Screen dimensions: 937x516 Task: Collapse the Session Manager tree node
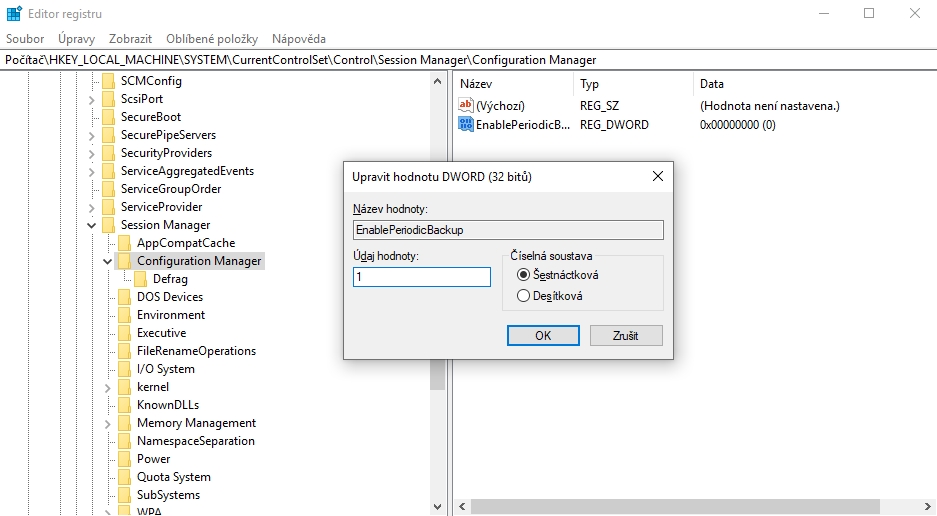click(x=91, y=225)
